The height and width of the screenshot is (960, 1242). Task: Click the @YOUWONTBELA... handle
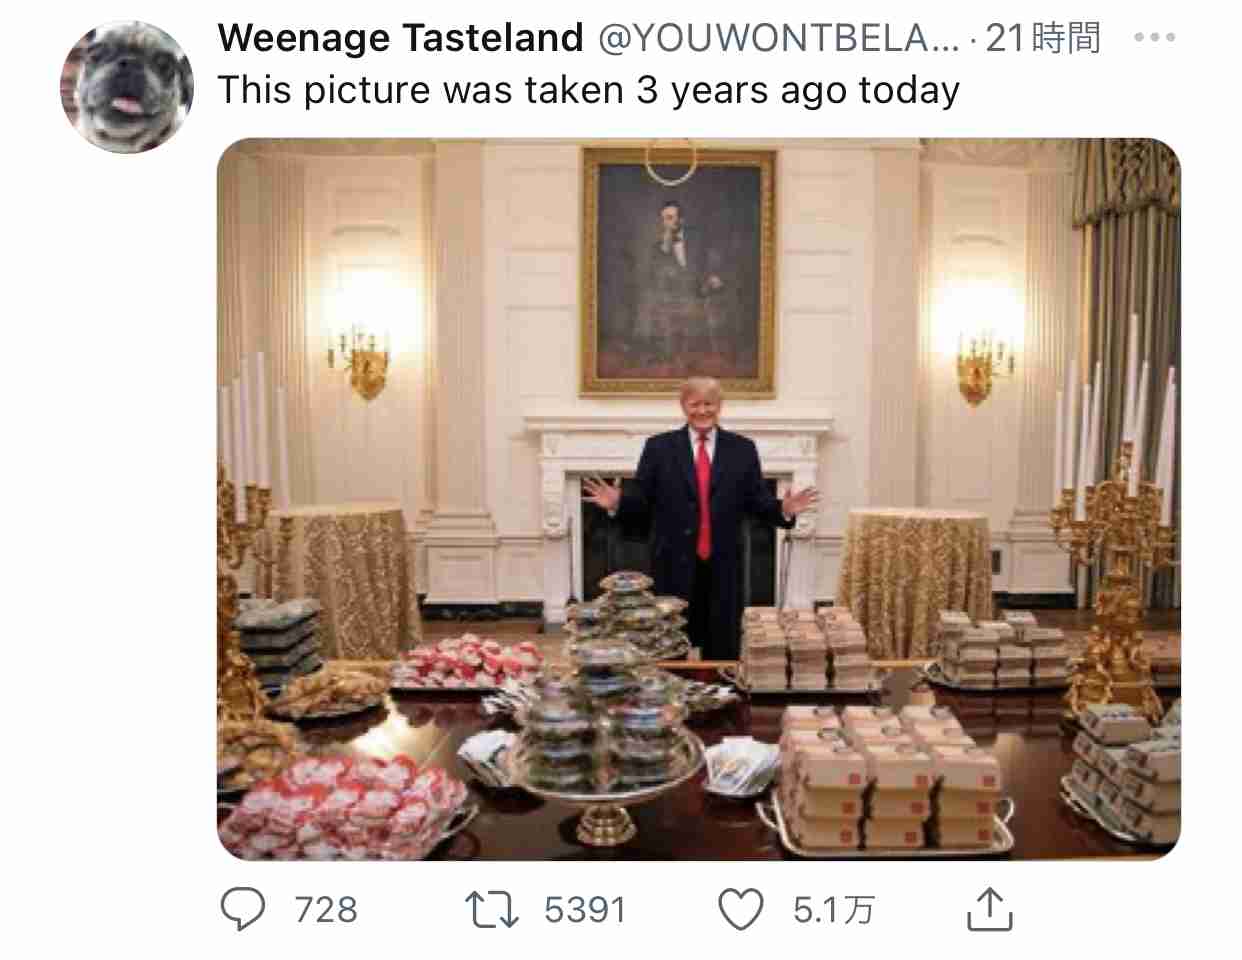[x=778, y=38]
